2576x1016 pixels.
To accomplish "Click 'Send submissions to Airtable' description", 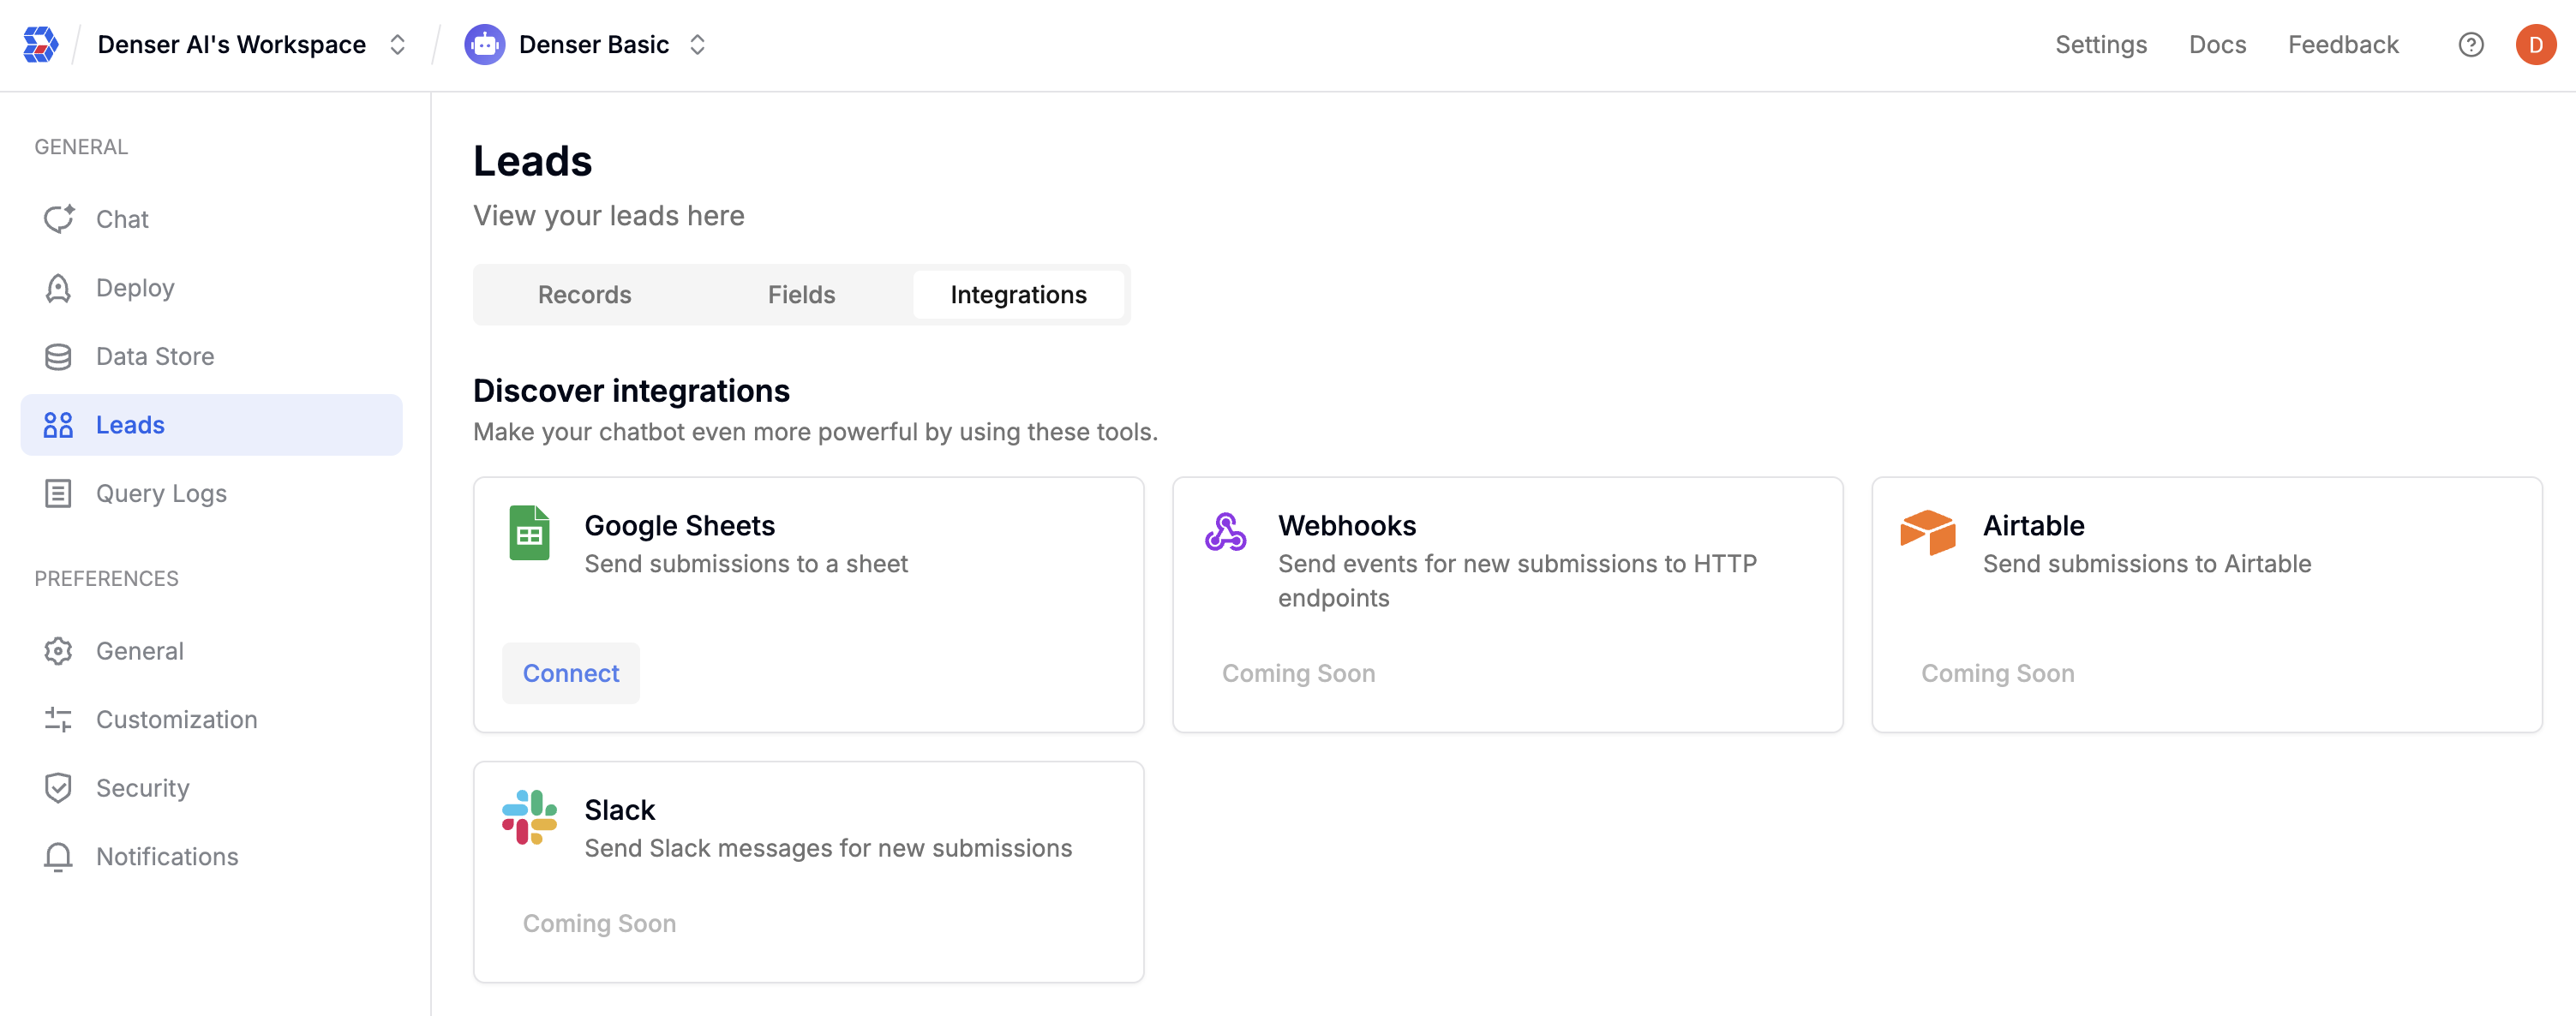I will pos(2147,564).
